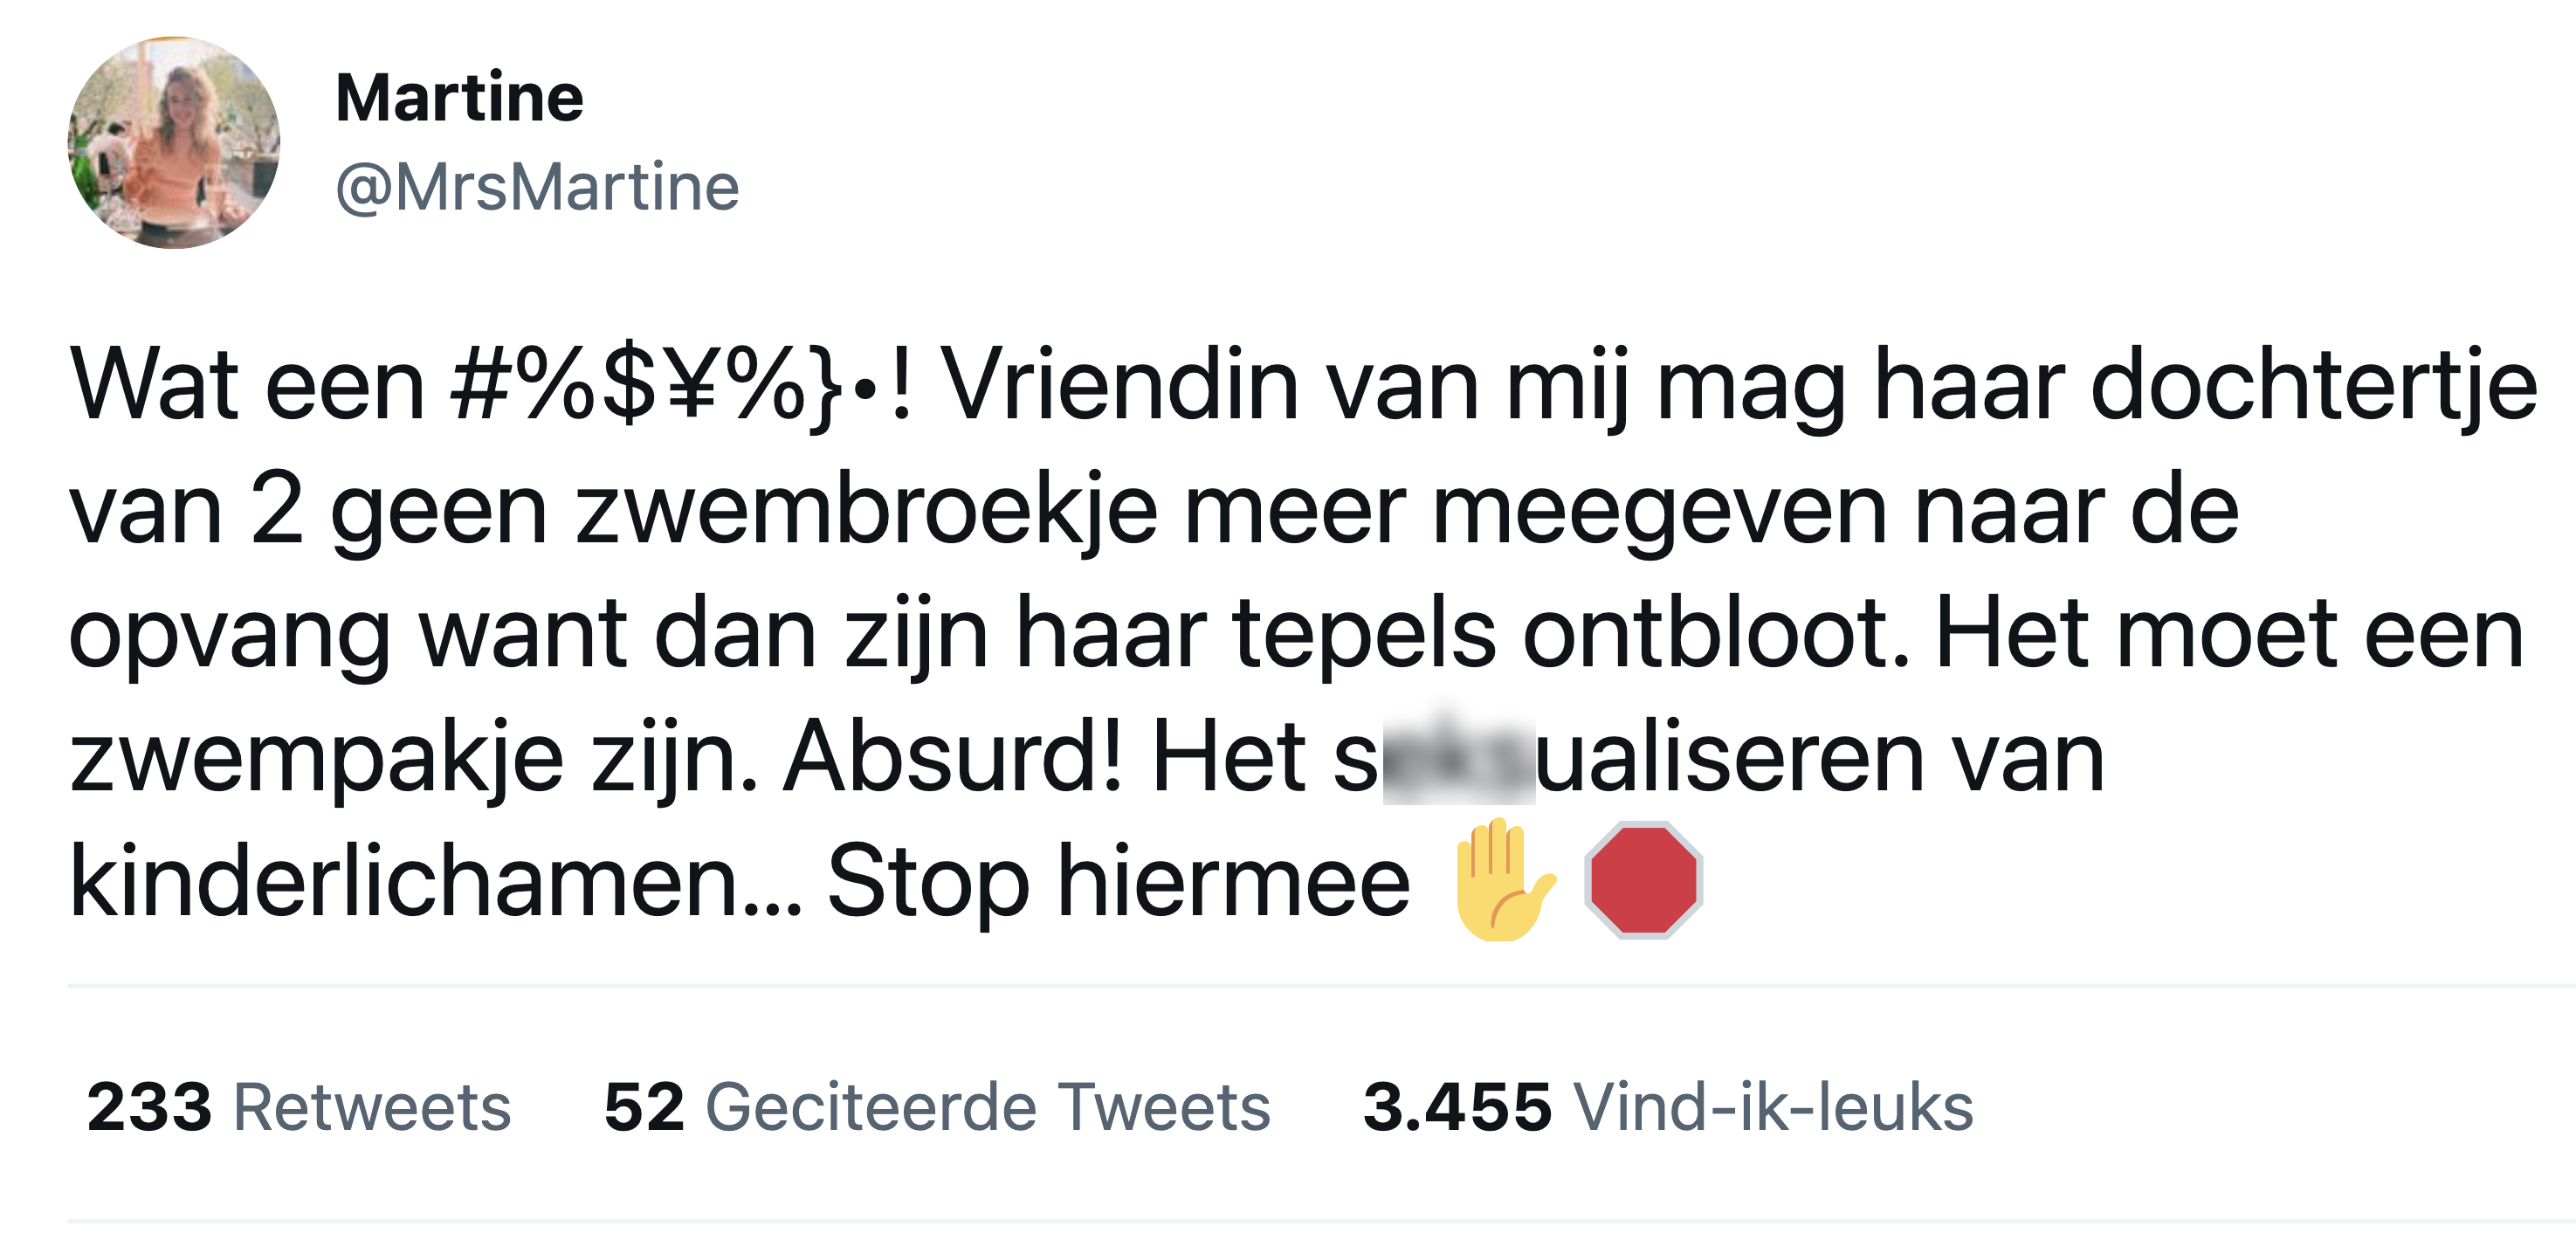Viewport: 2576px width, 1233px height.
Task: Click the opening words 'Wat een'
Action: click(247, 386)
